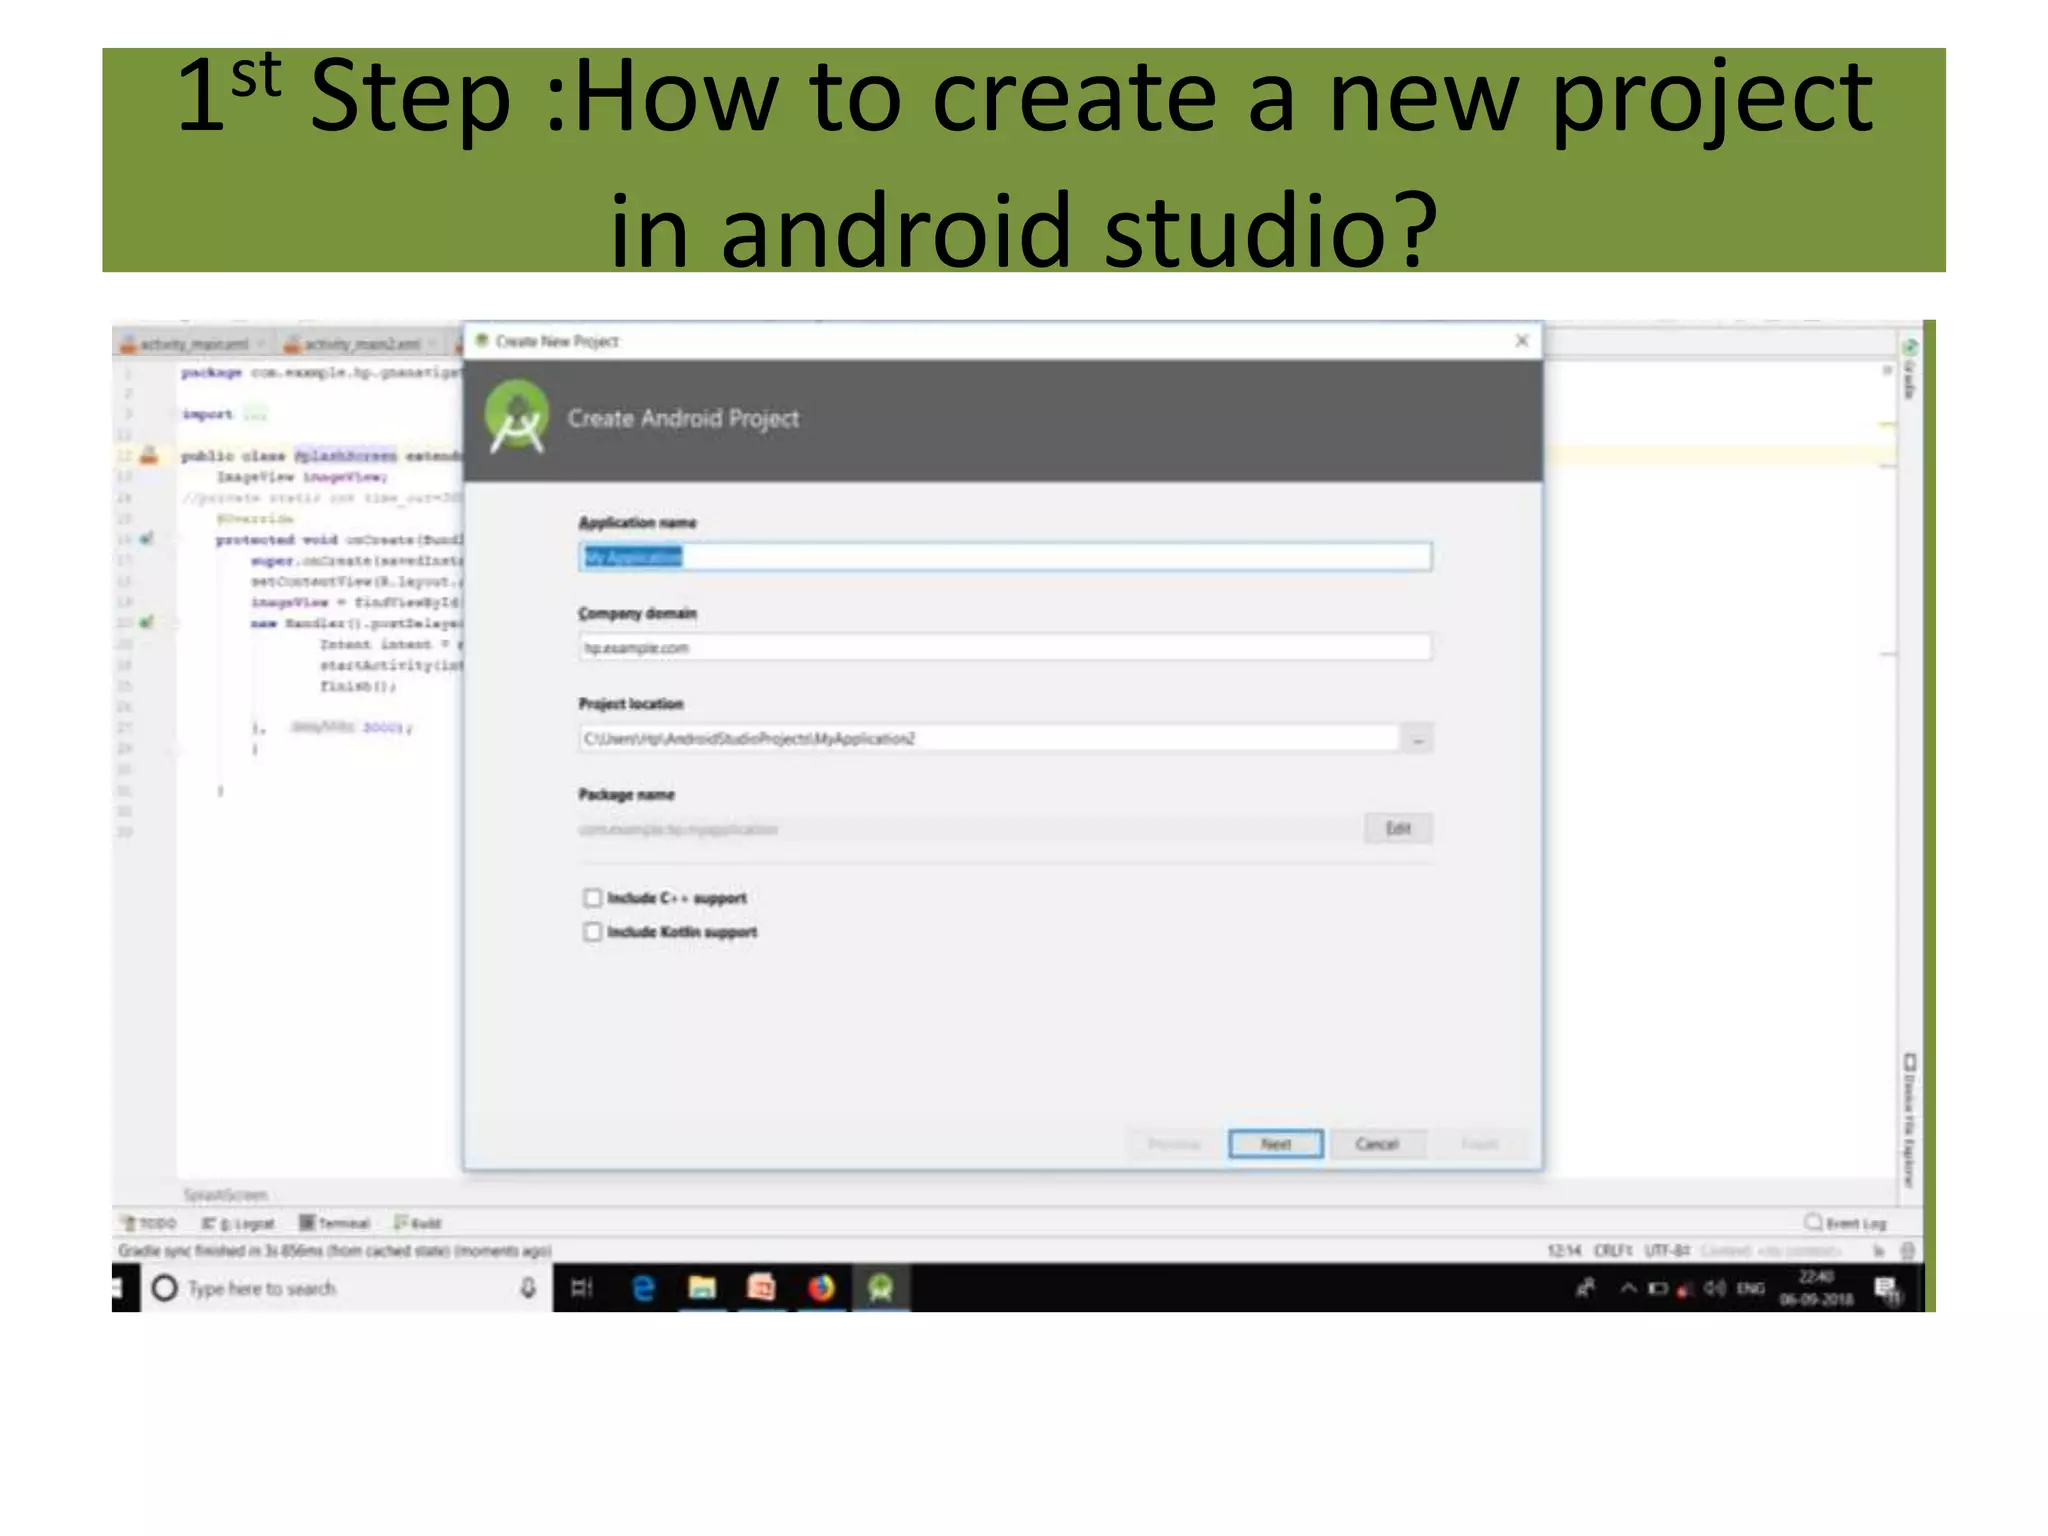Click the Gradle sync finished status message
Screen dimensions: 2048x1536
point(335,1251)
